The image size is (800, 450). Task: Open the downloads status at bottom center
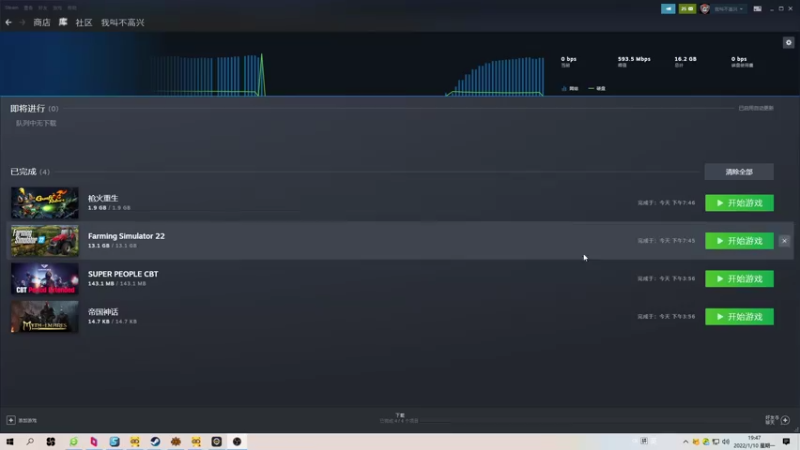click(399, 418)
